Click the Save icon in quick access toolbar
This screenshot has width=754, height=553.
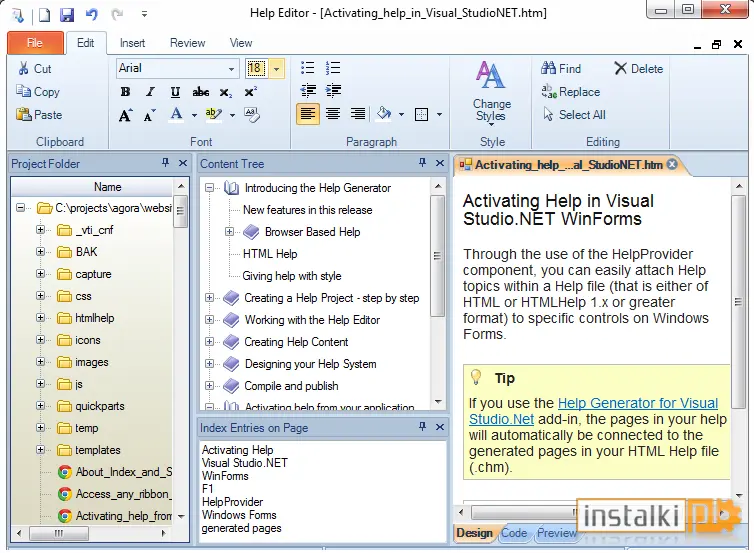[67, 14]
